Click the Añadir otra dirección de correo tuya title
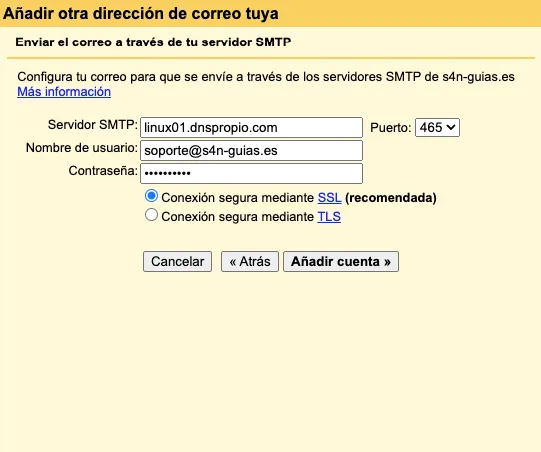 point(141,14)
